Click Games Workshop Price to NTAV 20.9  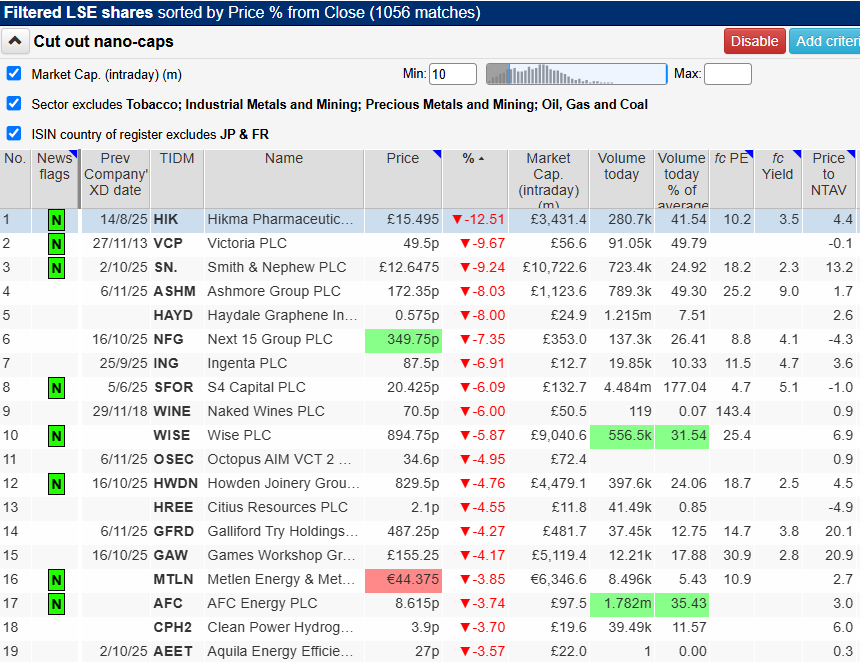point(839,556)
